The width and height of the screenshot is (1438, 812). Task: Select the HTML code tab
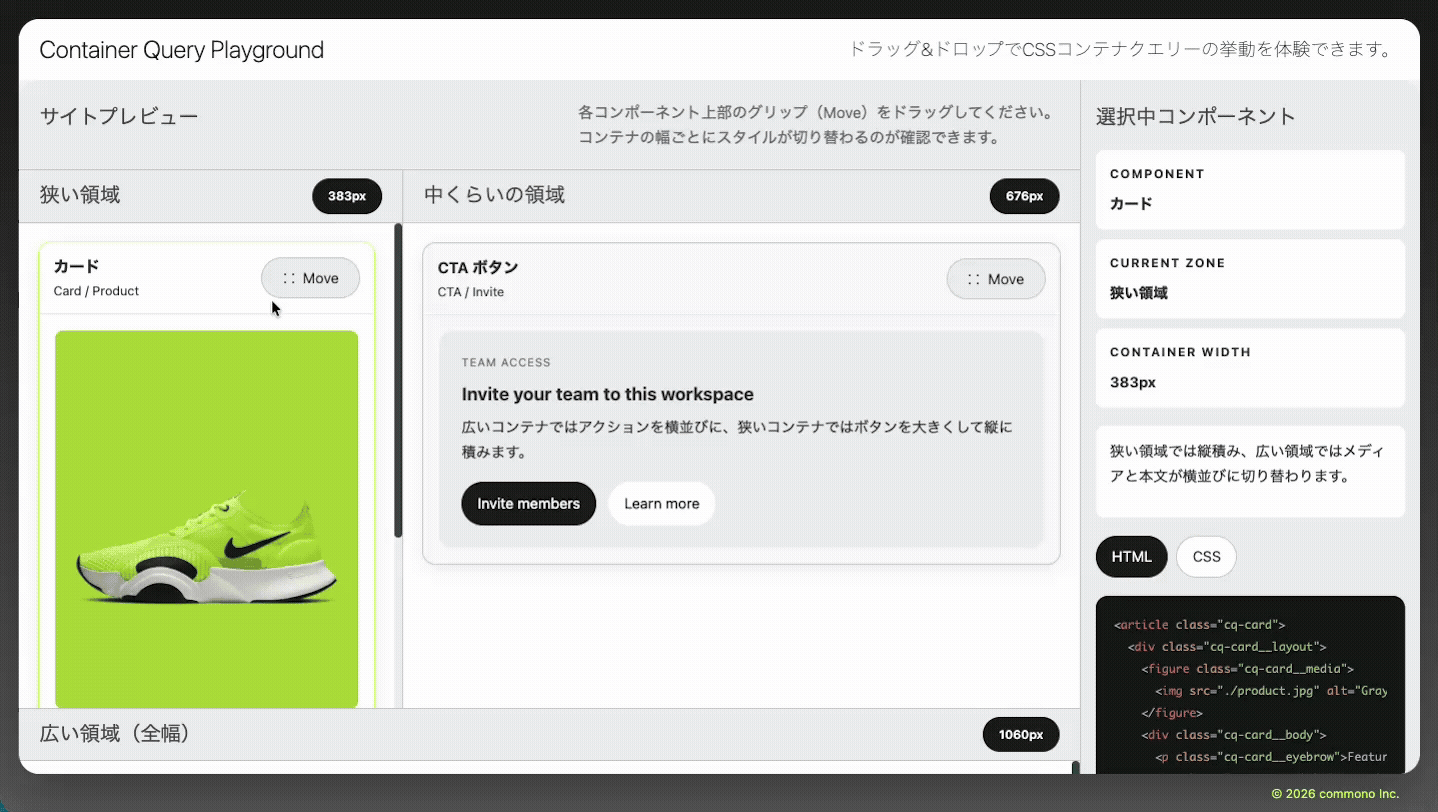point(1131,557)
